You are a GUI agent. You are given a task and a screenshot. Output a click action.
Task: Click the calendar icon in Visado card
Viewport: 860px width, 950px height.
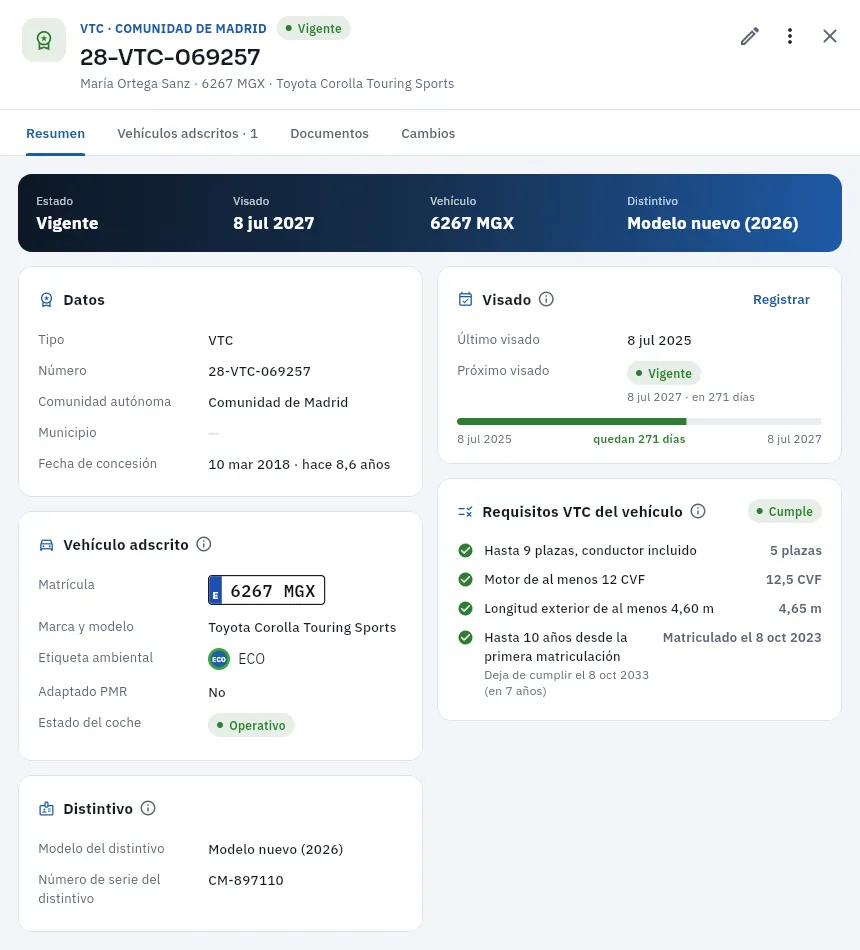(465, 299)
